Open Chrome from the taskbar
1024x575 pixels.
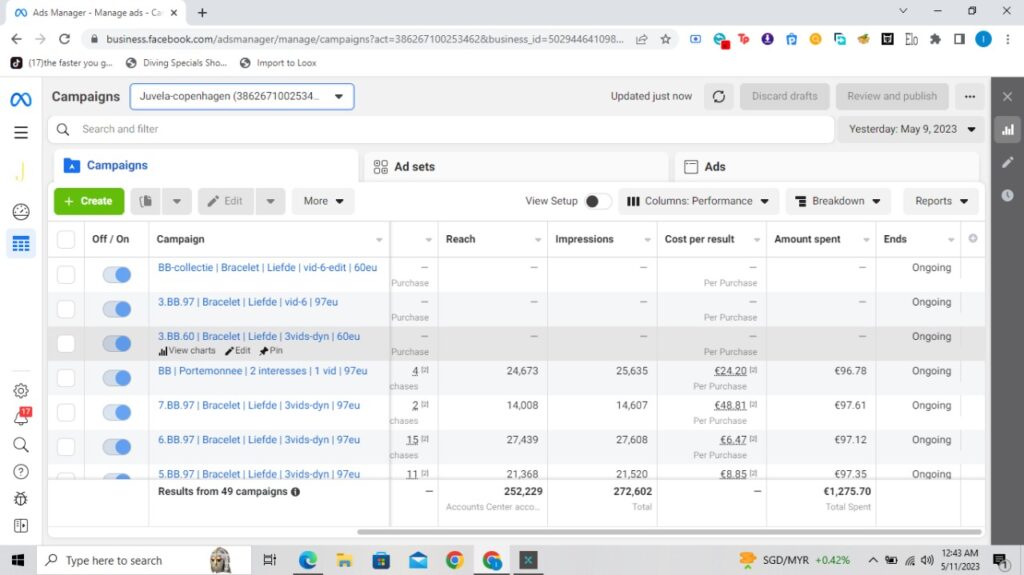455,560
